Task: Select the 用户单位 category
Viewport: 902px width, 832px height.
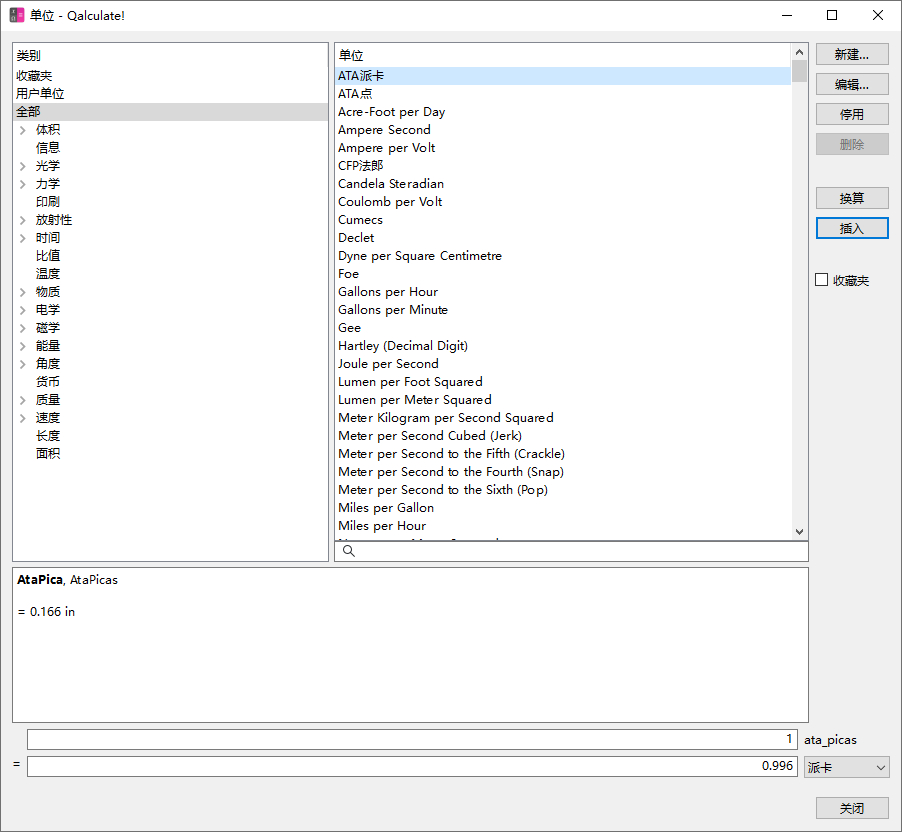Action: point(40,93)
